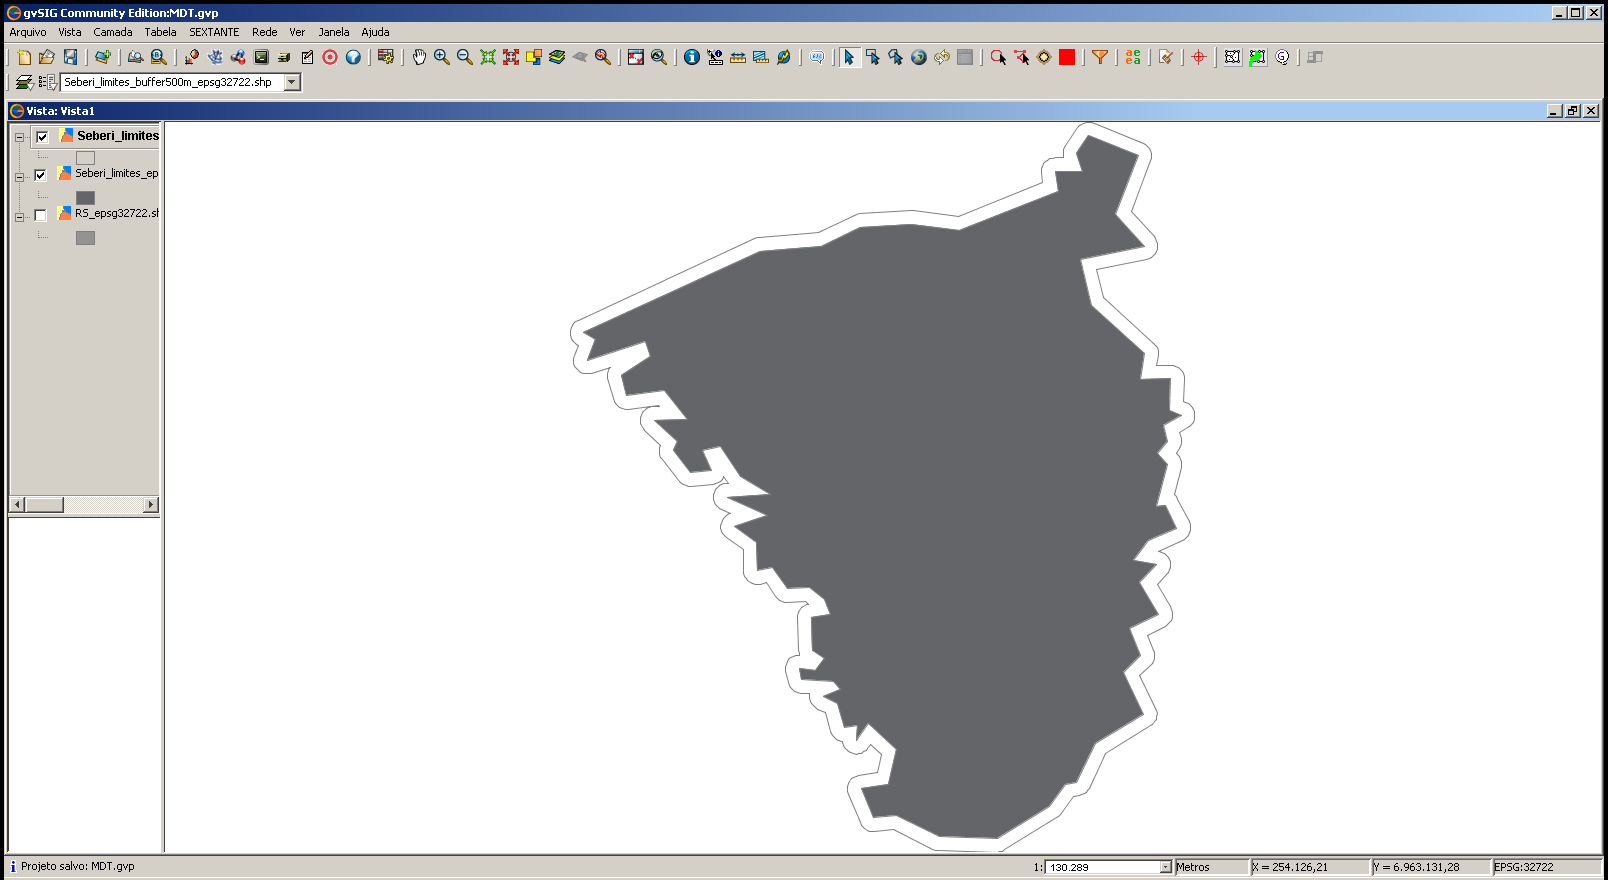Screen dimensions: 1608x880
Task: Open the Camada menu
Action: (x=113, y=32)
